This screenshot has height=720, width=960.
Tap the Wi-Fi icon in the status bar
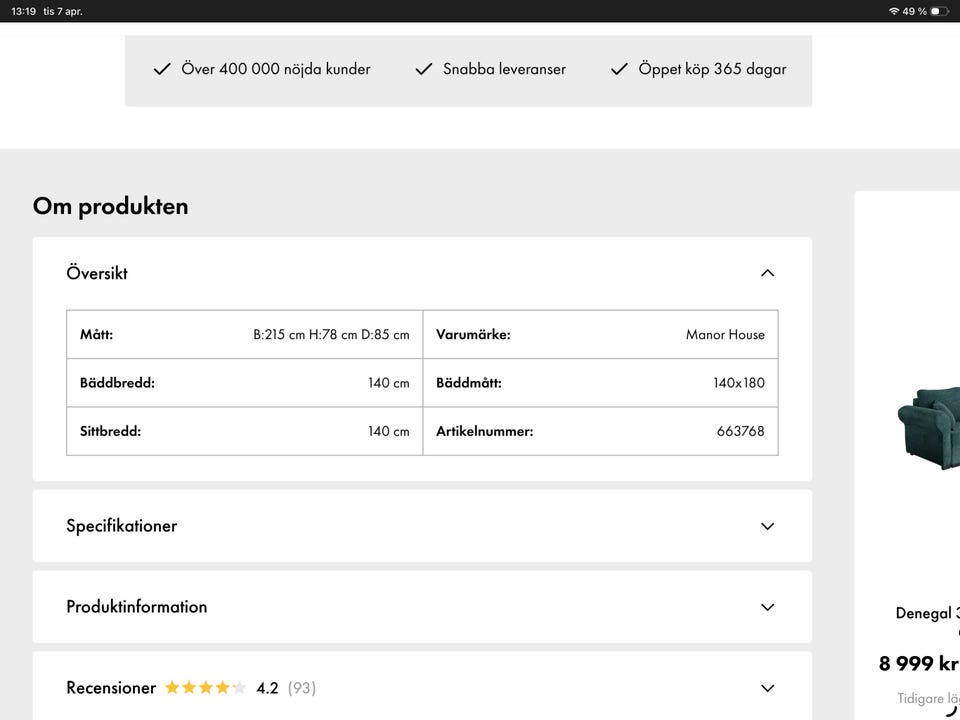pyautogui.click(x=893, y=11)
